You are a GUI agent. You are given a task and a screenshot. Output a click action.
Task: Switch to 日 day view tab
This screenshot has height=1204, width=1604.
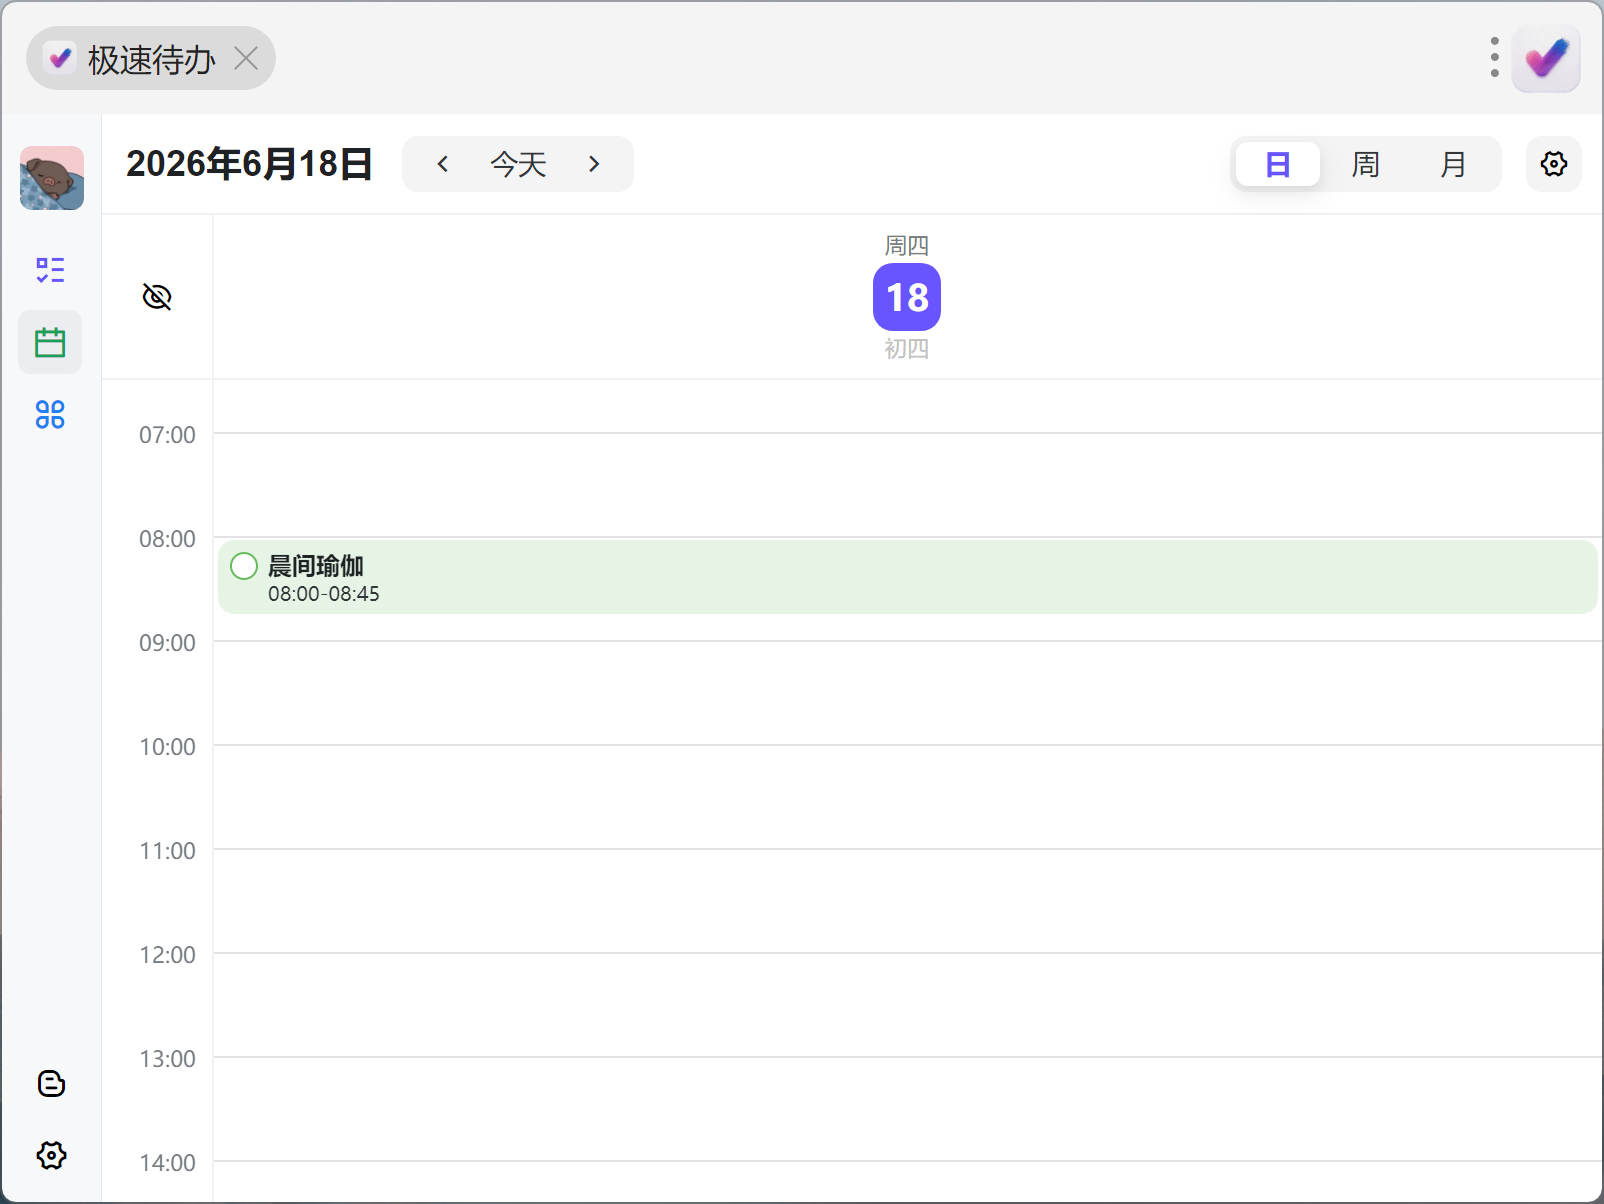[1278, 164]
